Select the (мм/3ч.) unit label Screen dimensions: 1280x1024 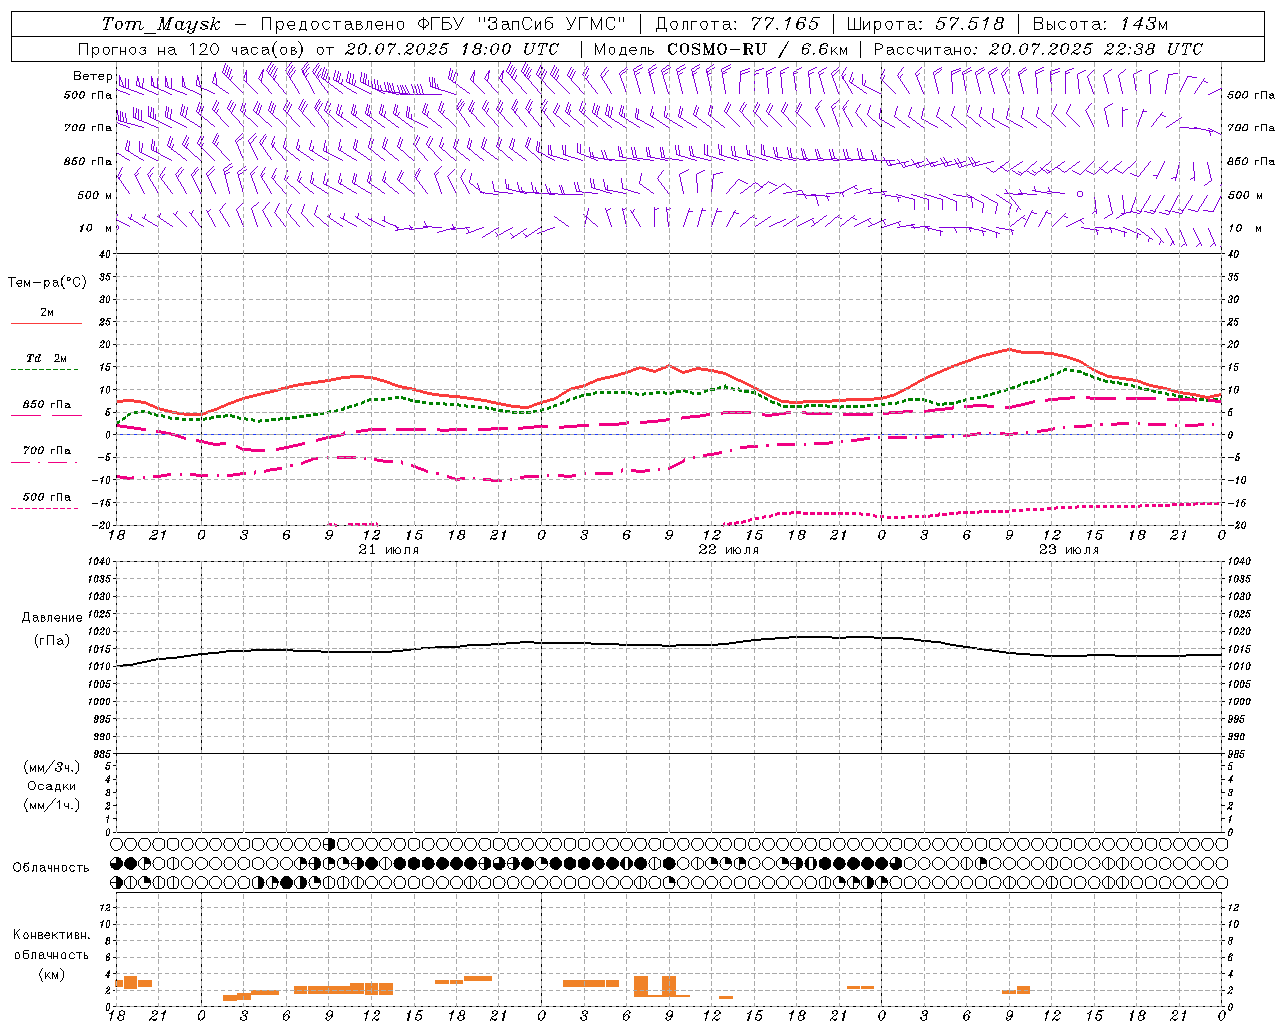[x=52, y=767]
